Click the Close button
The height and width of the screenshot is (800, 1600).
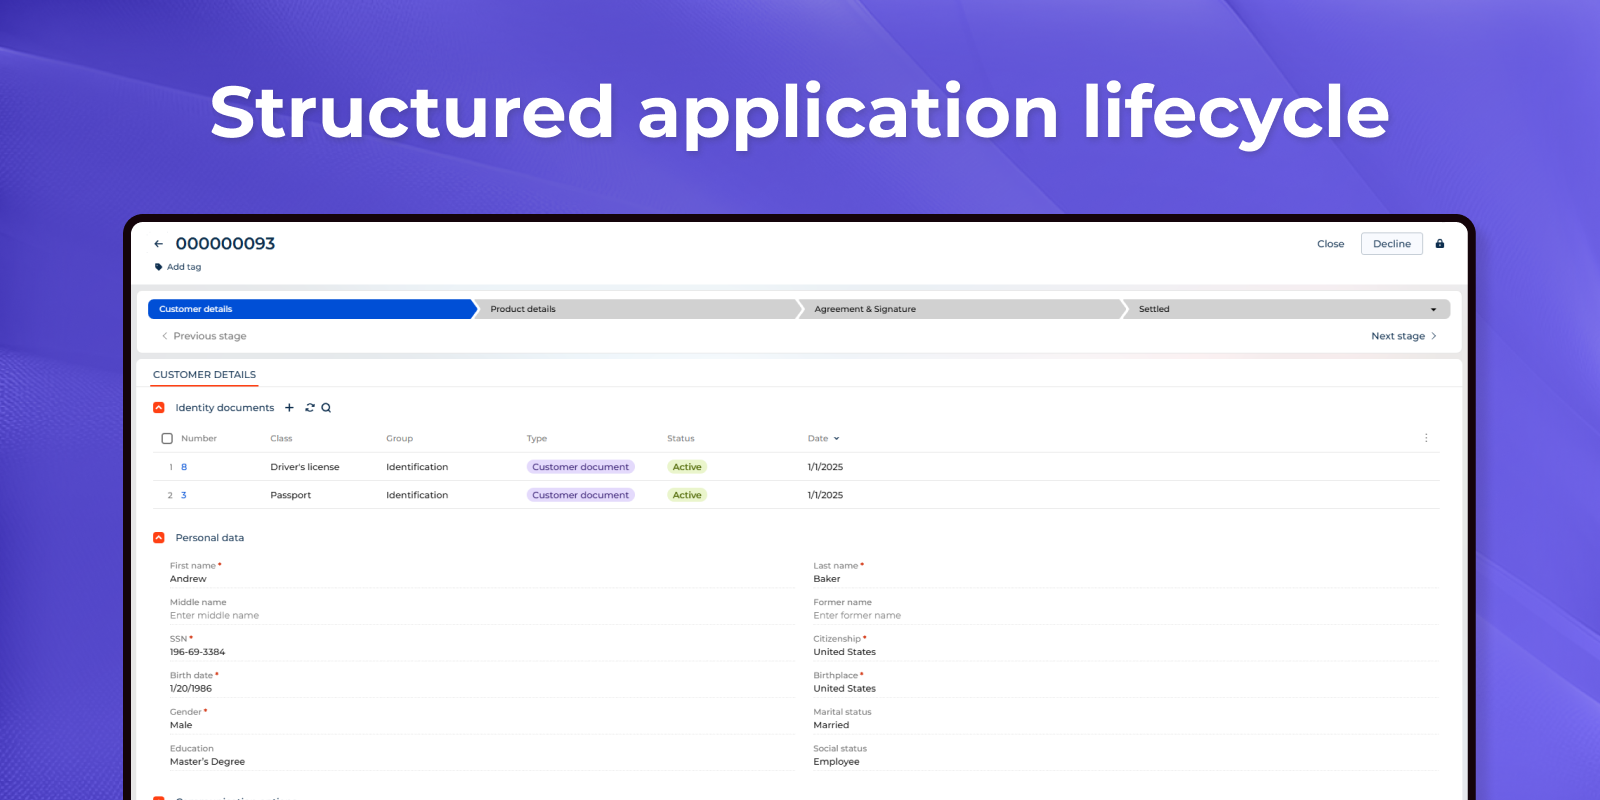[1330, 244]
